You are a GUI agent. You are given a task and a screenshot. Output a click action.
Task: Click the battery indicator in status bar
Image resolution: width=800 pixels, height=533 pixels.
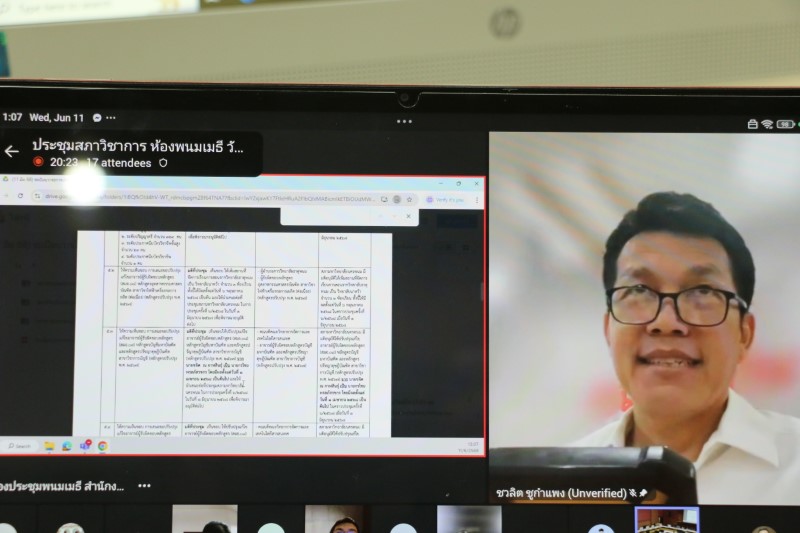pos(786,124)
